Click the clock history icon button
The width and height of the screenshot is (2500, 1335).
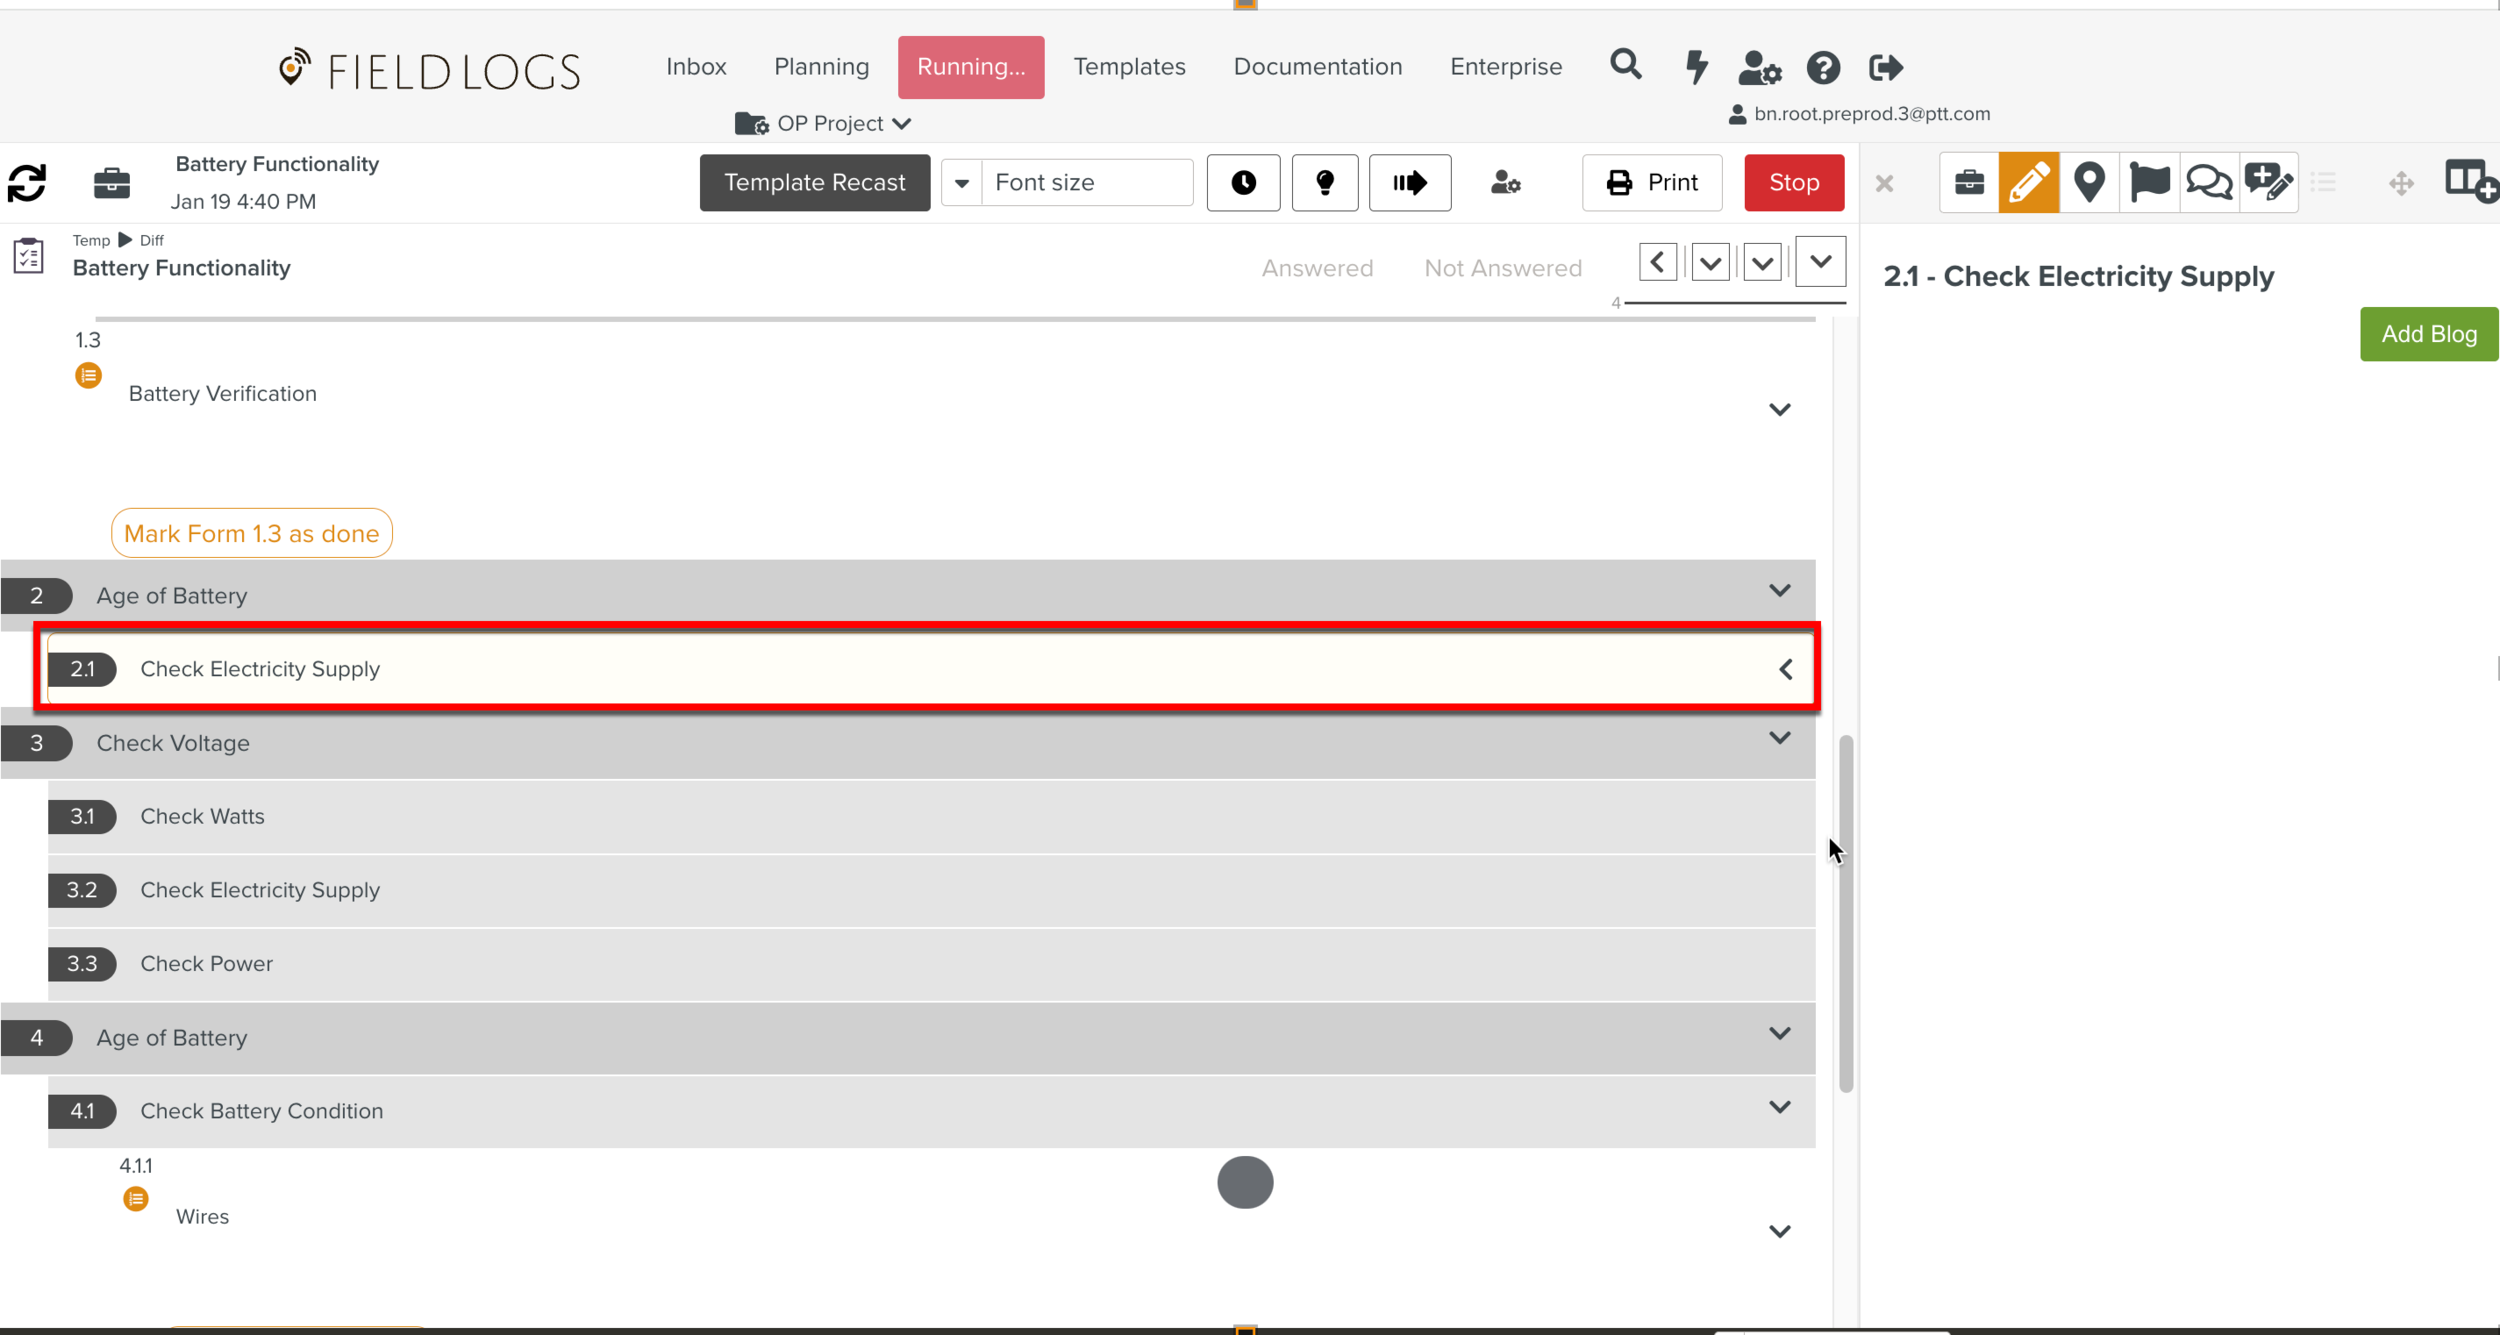click(1243, 182)
